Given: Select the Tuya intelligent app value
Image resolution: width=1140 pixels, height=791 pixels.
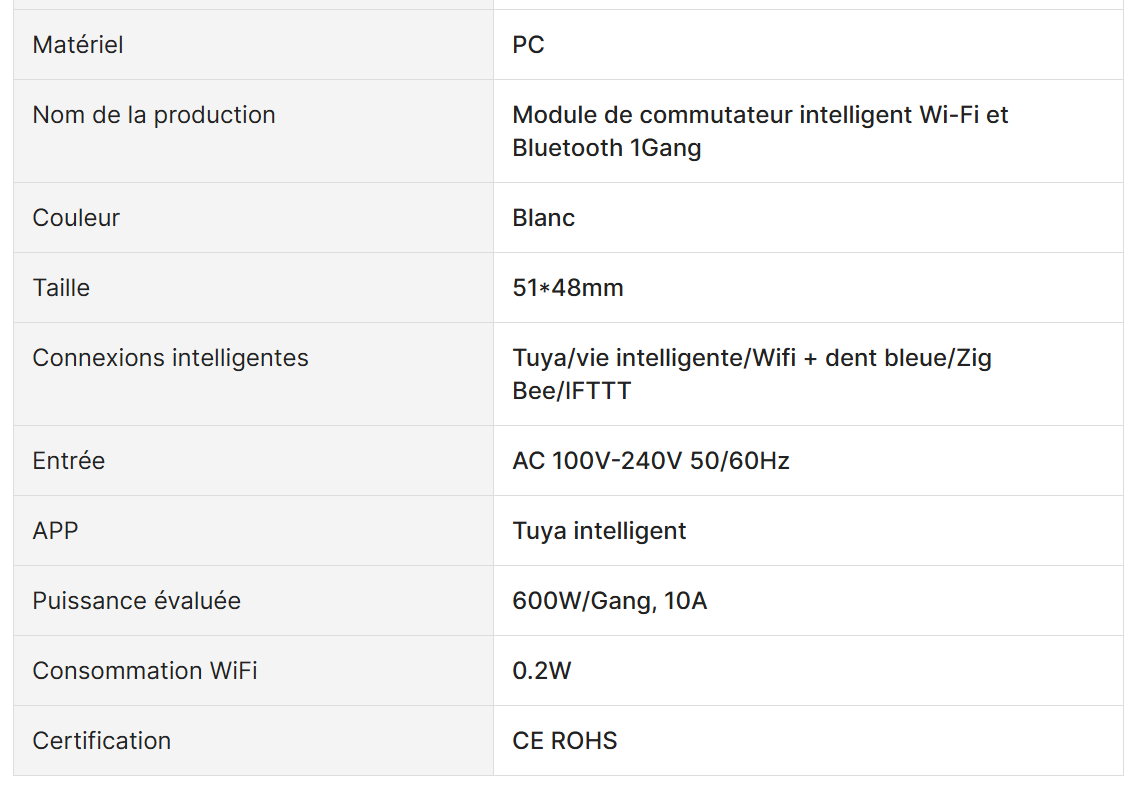Looking at the screenshot, I should tap(599, 531).
